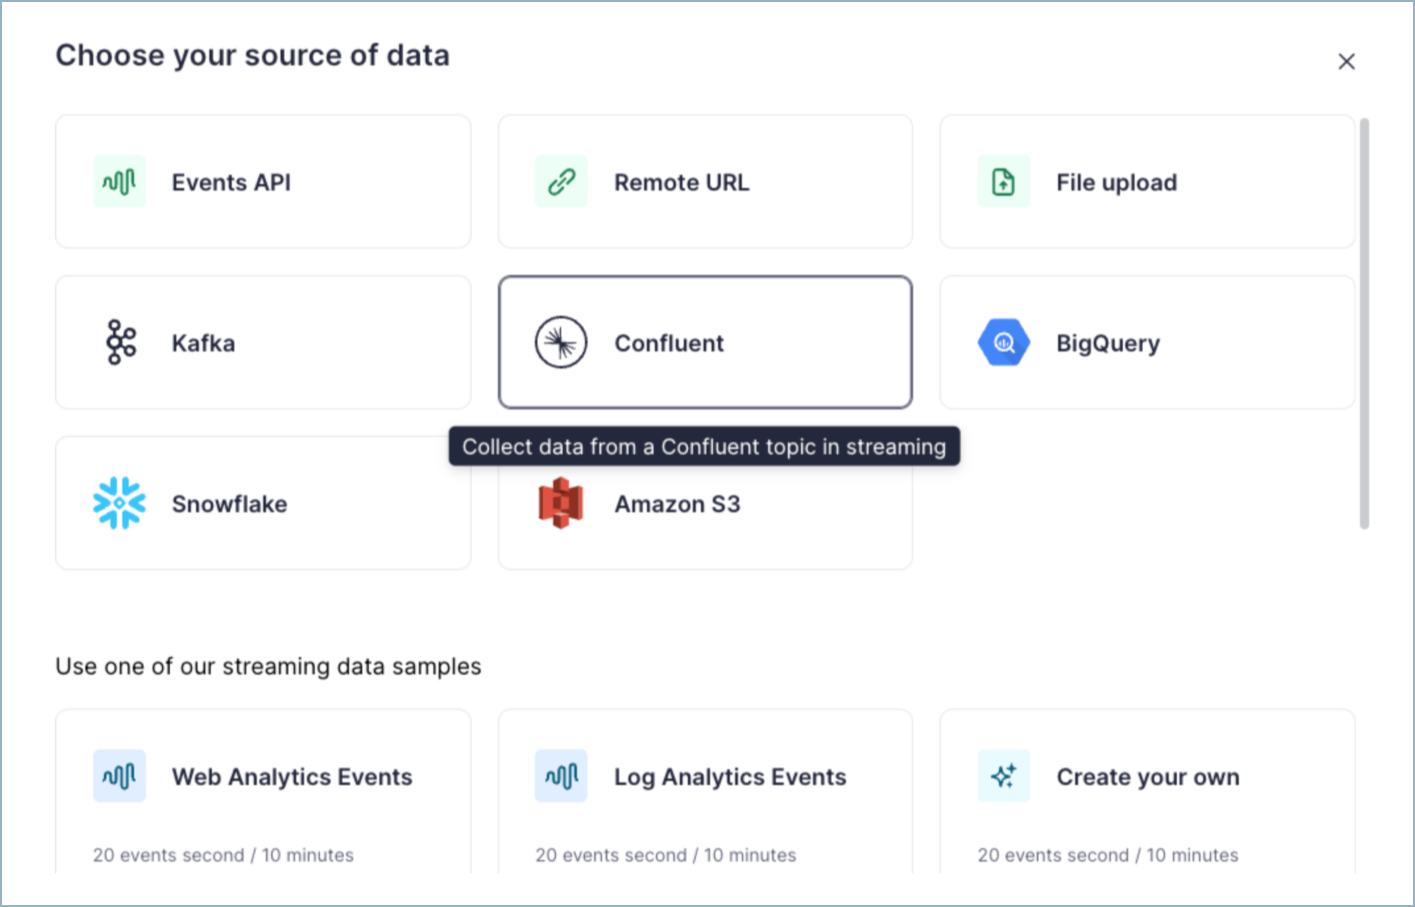Click the Kafka logo icon
The width and height of the screenshot is (1415, 907).
(120, 342)
